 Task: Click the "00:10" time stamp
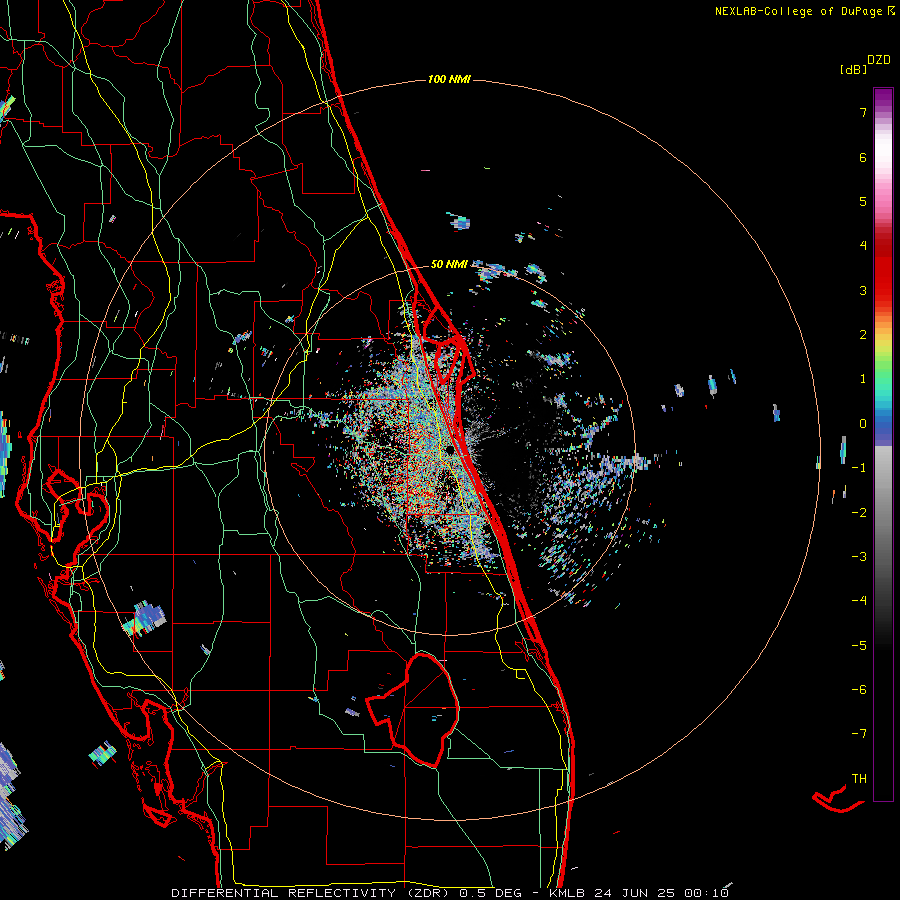[707, 893]
